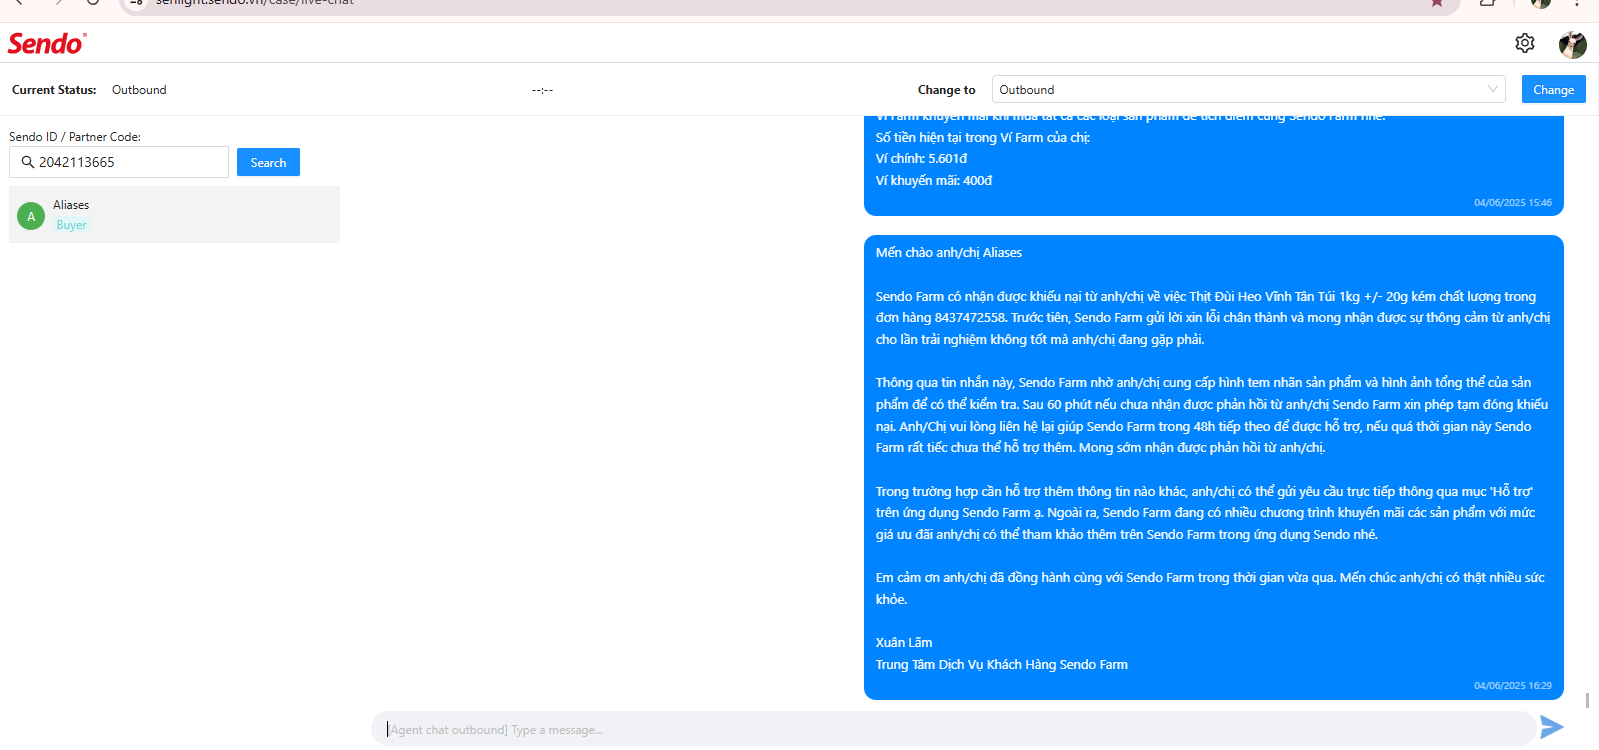Send the message with the paper plane icon
1599x750 pixels.
[x=1552, y=727]
